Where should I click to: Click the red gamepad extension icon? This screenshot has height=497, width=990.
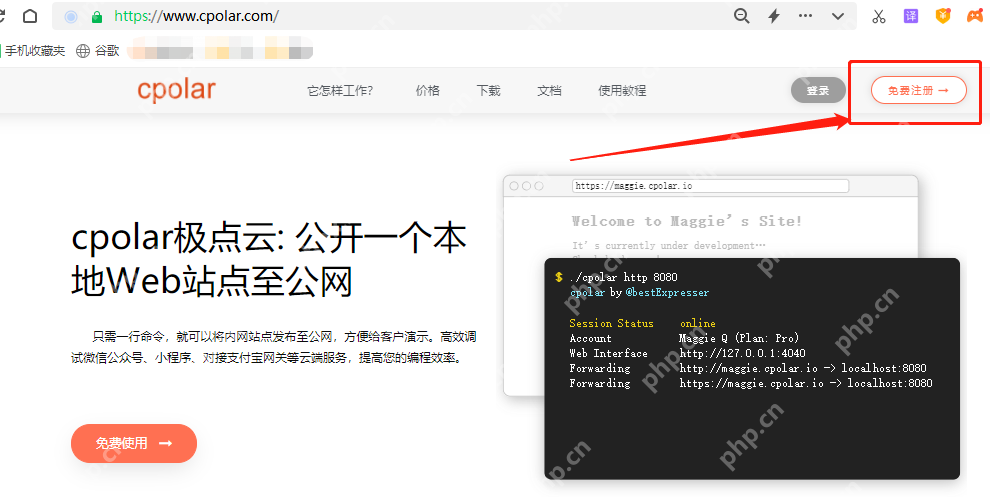pos(975,16)
